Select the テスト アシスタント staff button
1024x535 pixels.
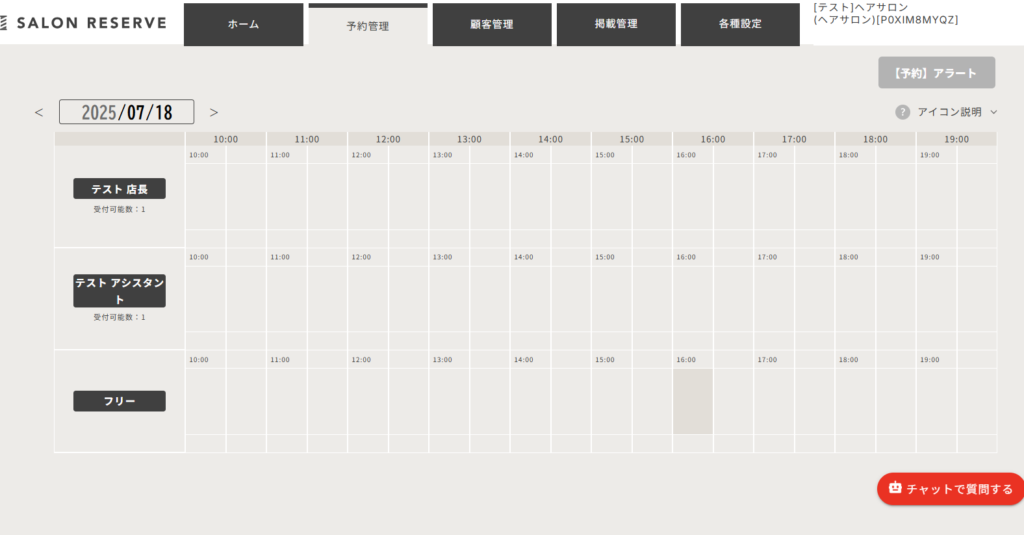pyautogui.click(x=119, y=291)
